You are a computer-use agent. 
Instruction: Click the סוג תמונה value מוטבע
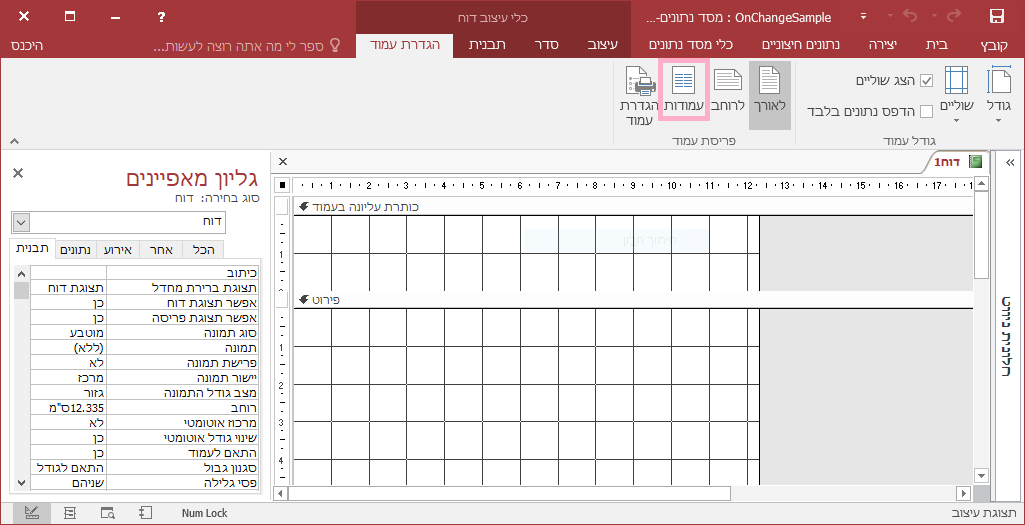coord(69,333)
